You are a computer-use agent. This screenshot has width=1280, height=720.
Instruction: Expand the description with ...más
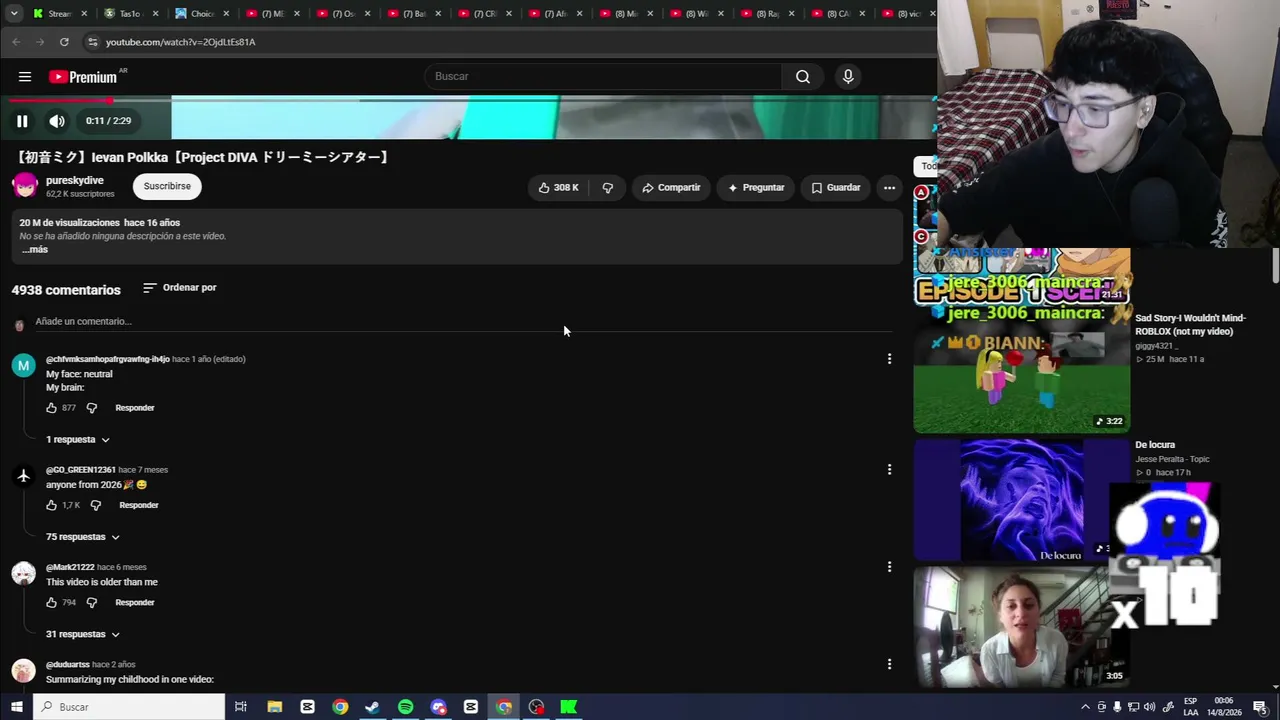[x=35, y=250]
